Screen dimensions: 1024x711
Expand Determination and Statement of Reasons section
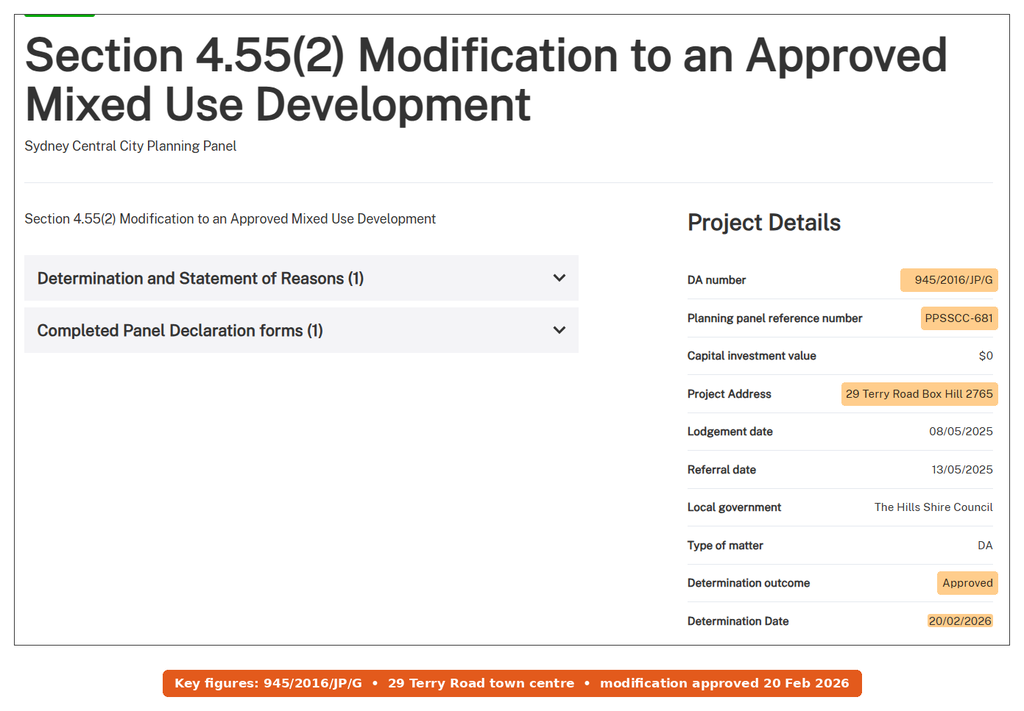[x=301, y=278]
